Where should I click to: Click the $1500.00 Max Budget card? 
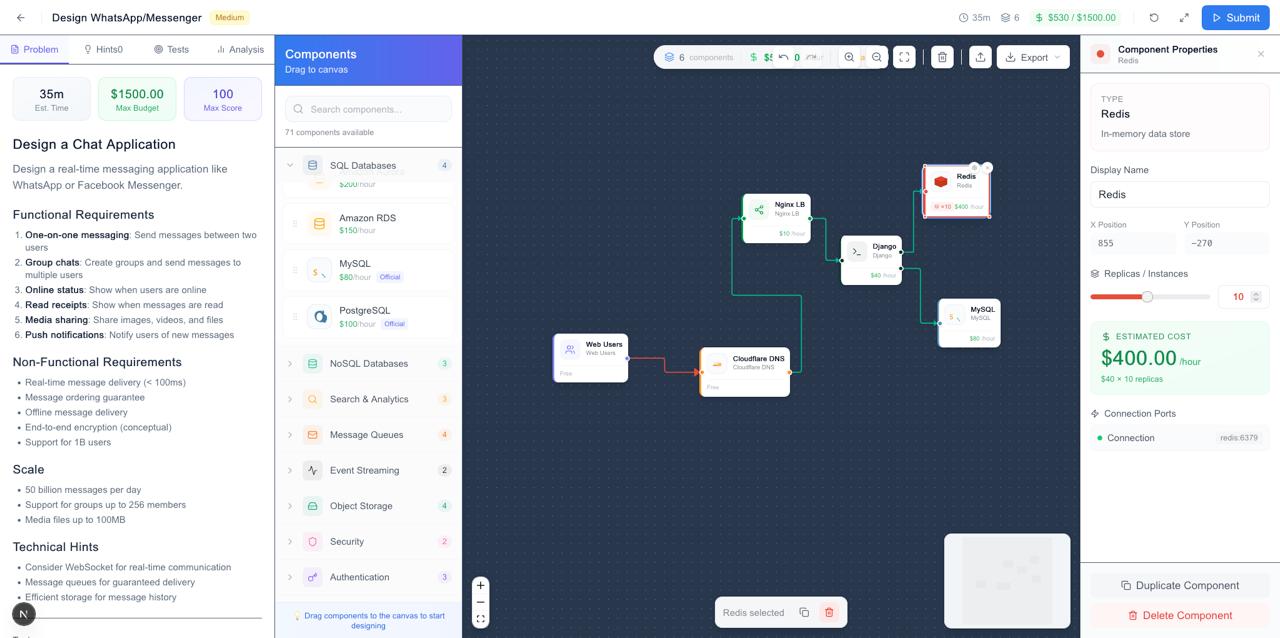137,99
